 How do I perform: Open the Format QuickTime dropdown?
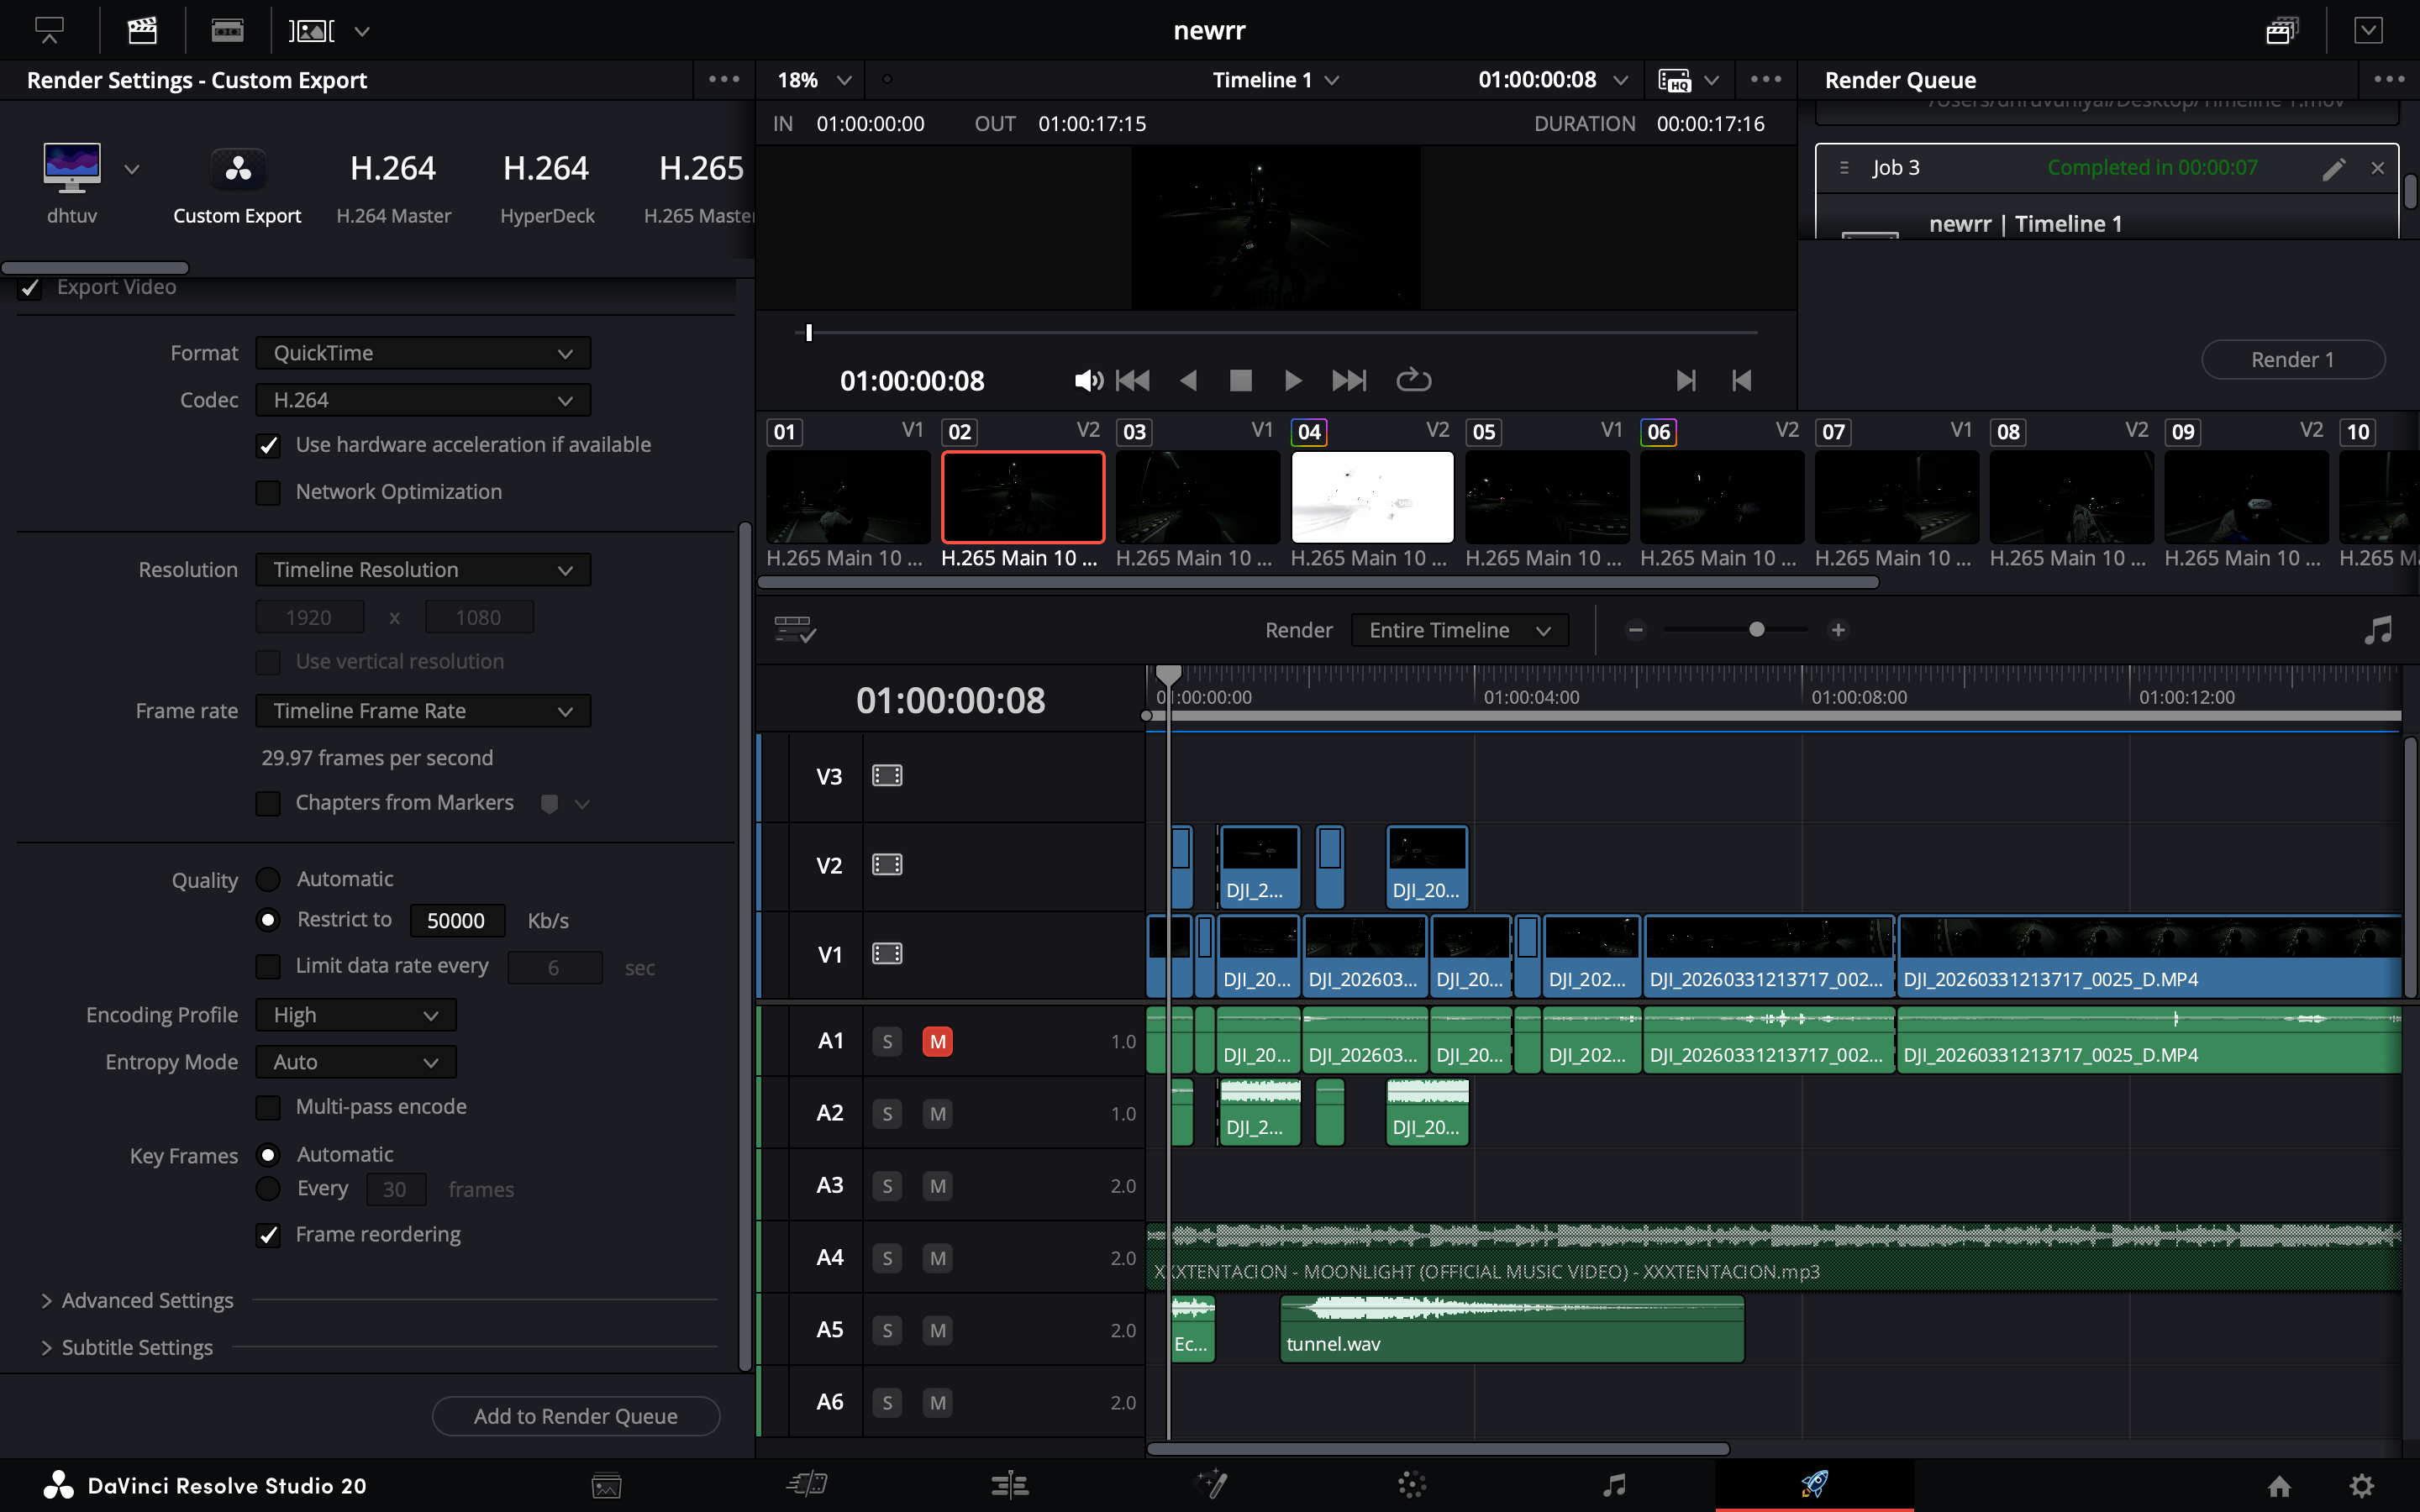click(423, 353)
